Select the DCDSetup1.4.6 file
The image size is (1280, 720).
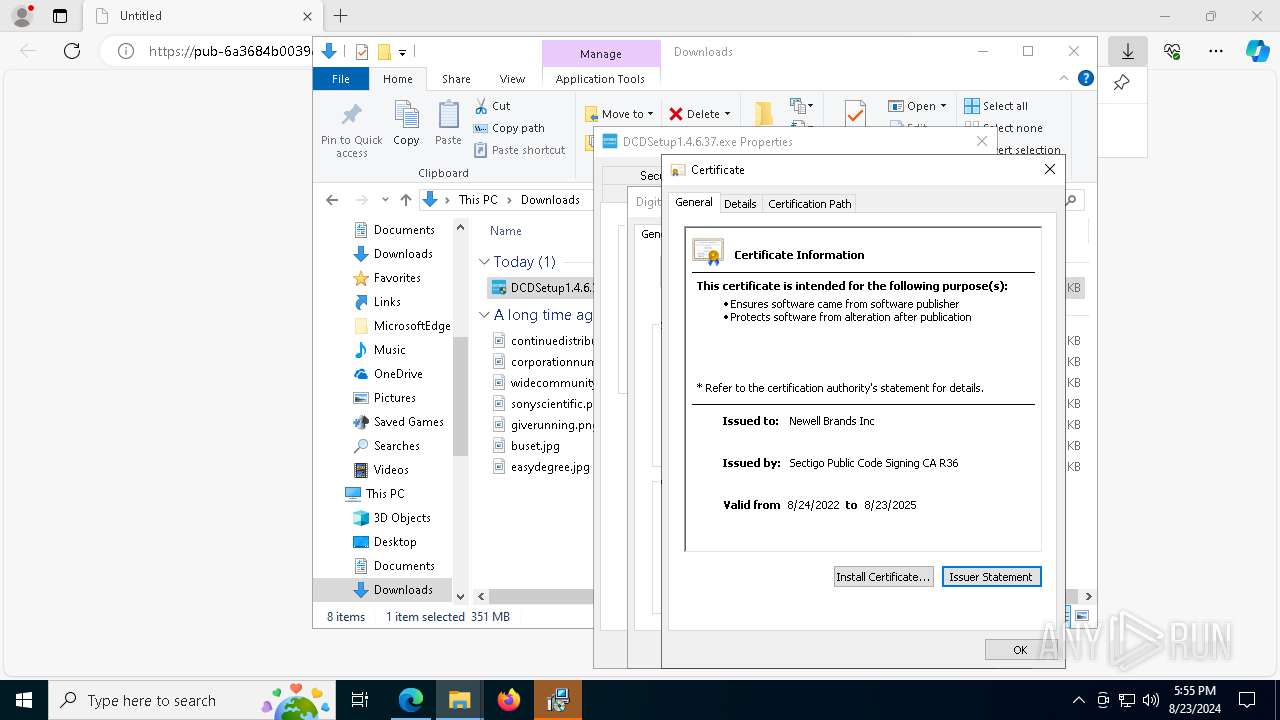point(542,288)
